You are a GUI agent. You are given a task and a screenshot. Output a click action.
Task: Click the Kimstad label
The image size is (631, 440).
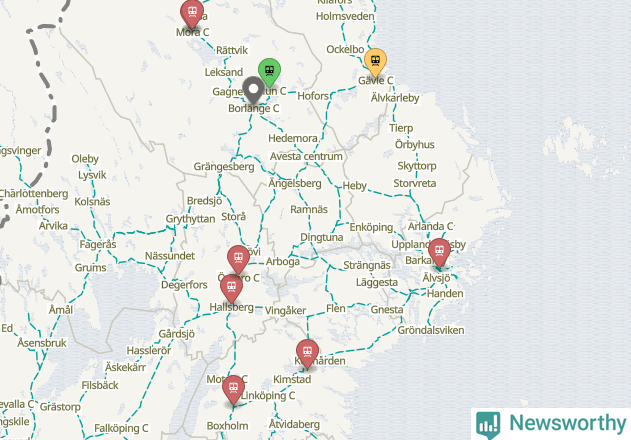click(x=292, y=380)
